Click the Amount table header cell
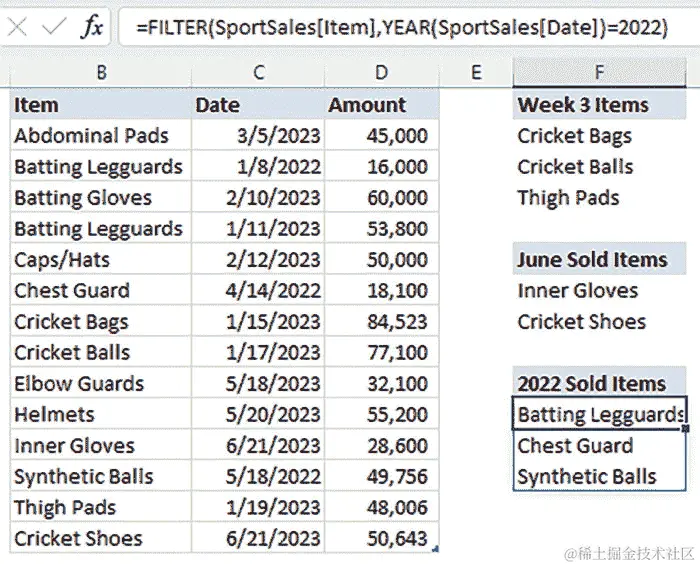This screenshot has width=700, height=567. click(382, 105)
